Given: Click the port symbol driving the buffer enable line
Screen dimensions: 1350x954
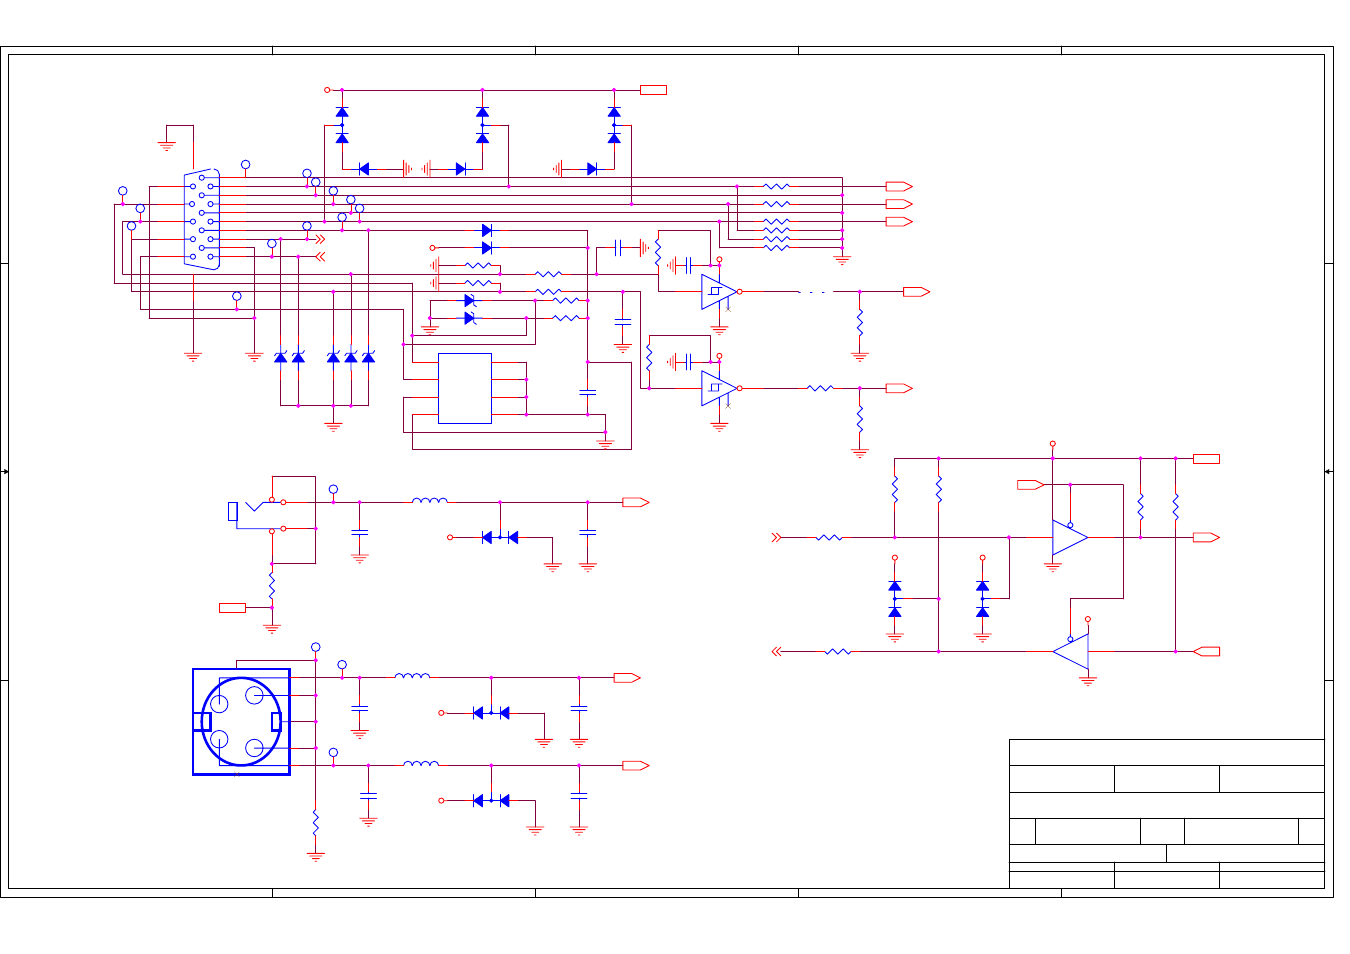Looking at the screenshot, I should click(x=1031, y=485).
